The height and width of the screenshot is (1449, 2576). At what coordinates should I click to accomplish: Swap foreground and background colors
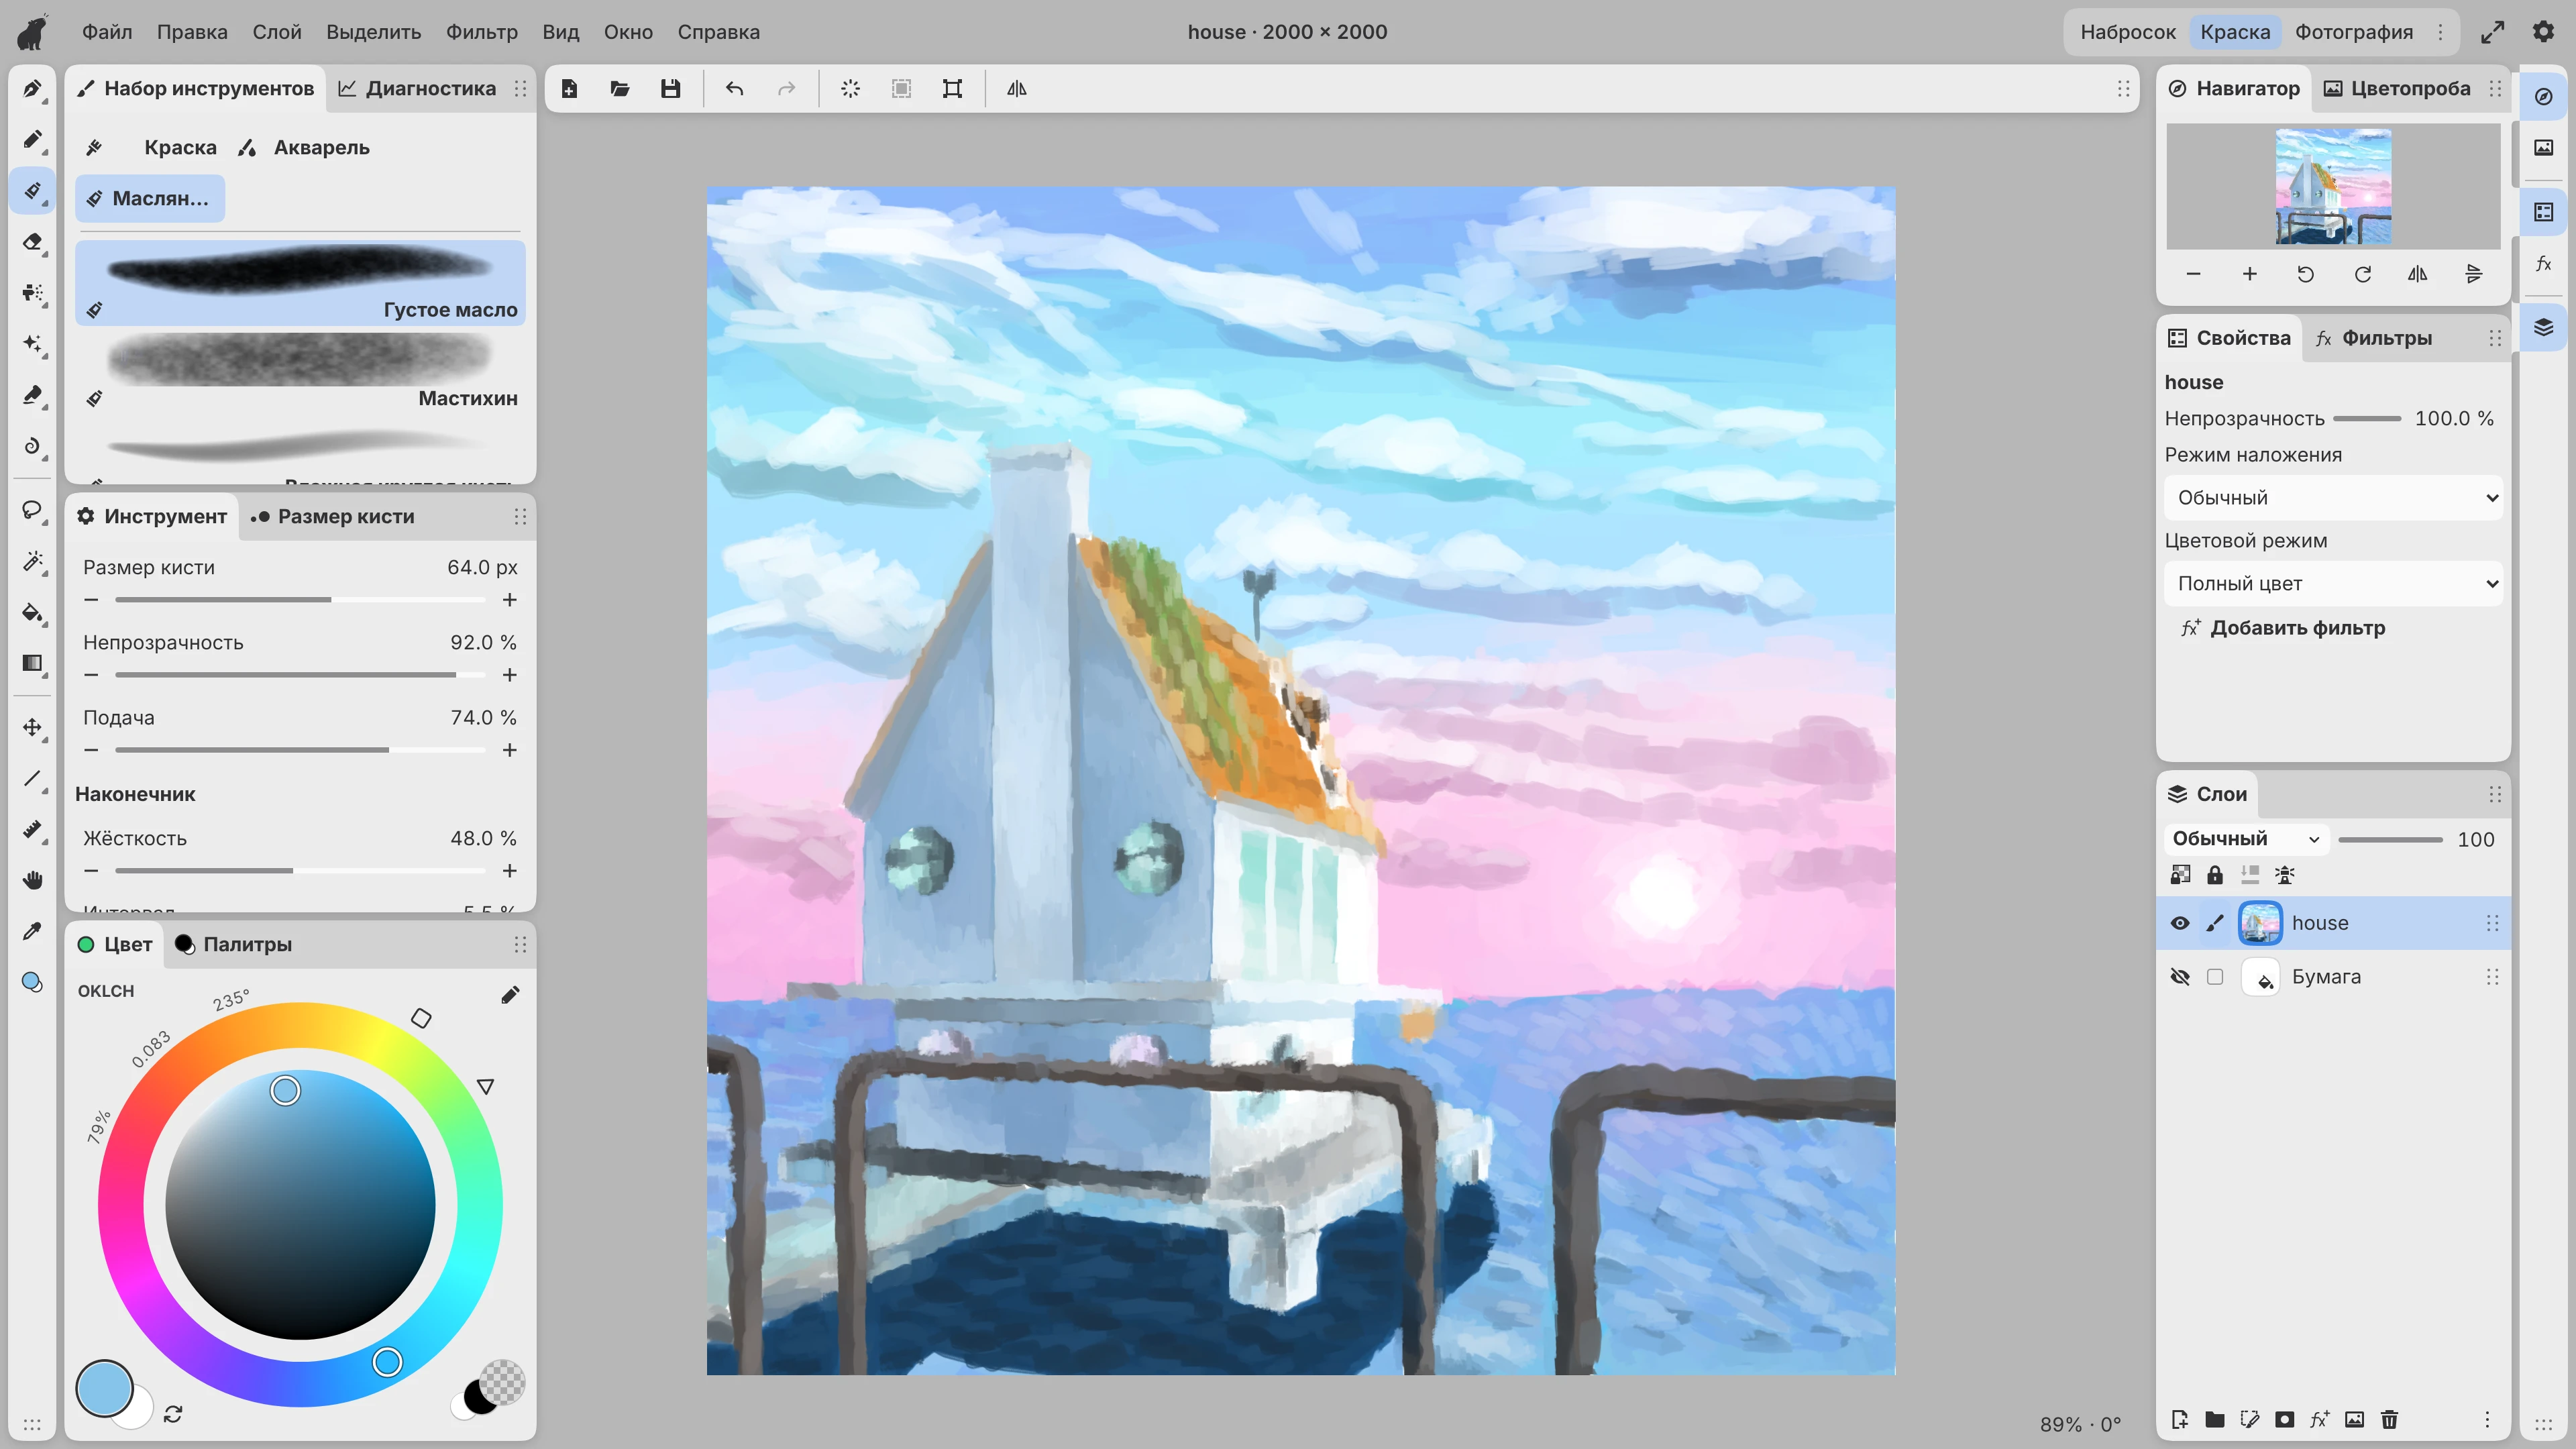click(173, 1413)
